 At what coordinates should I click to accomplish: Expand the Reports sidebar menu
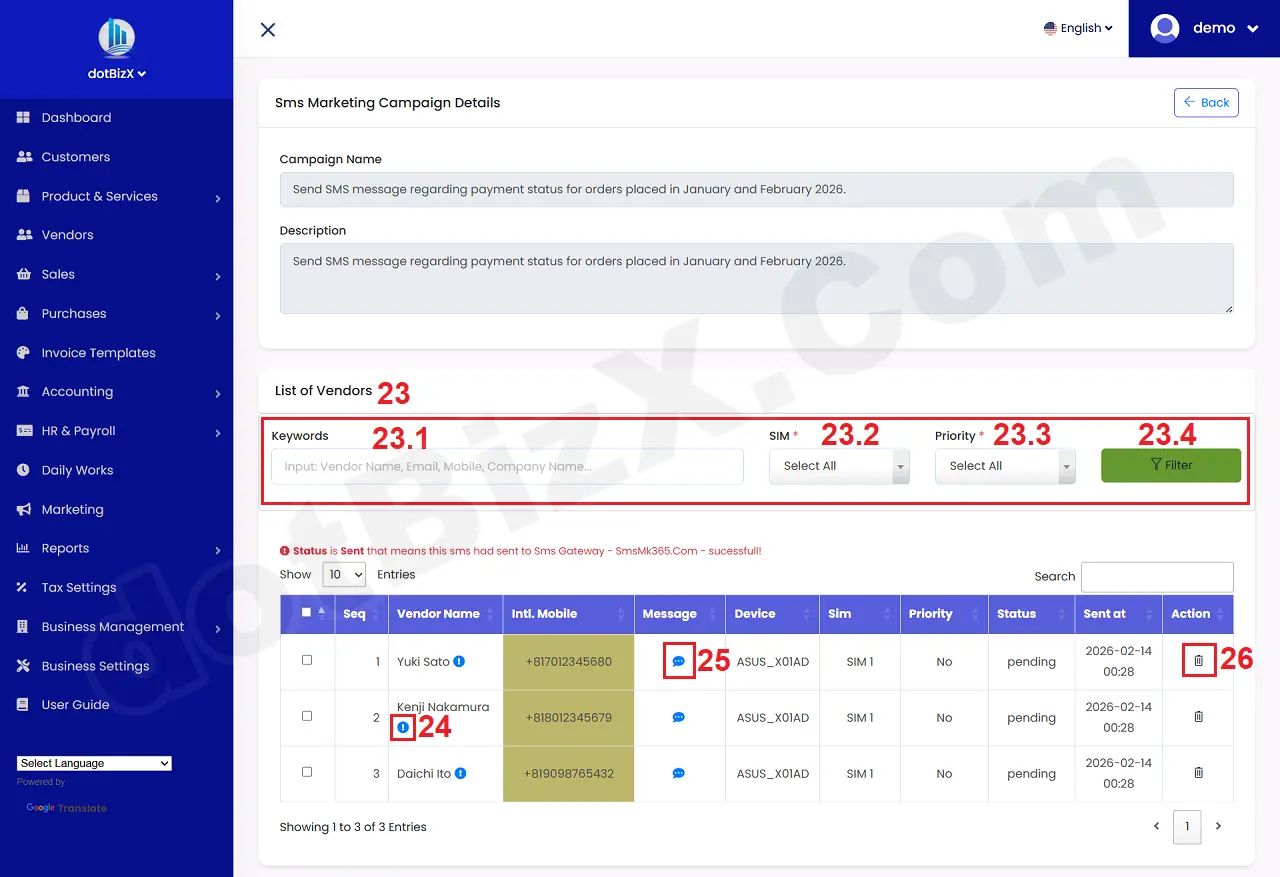[x=65, y=548]
